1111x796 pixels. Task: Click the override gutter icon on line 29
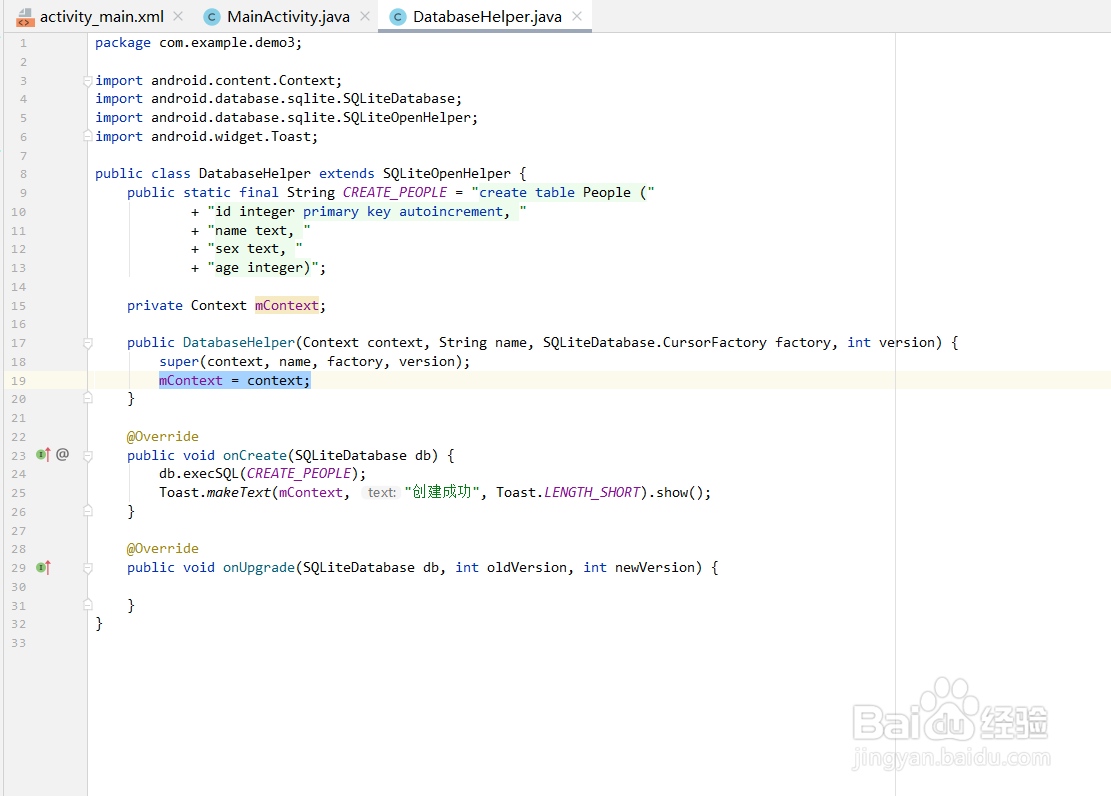(43, 567)
